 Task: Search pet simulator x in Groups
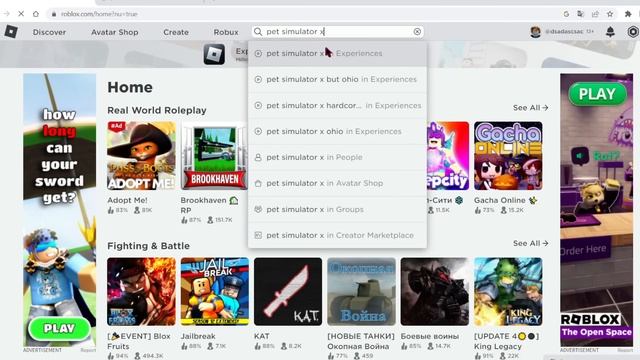[x=338, y=209]
